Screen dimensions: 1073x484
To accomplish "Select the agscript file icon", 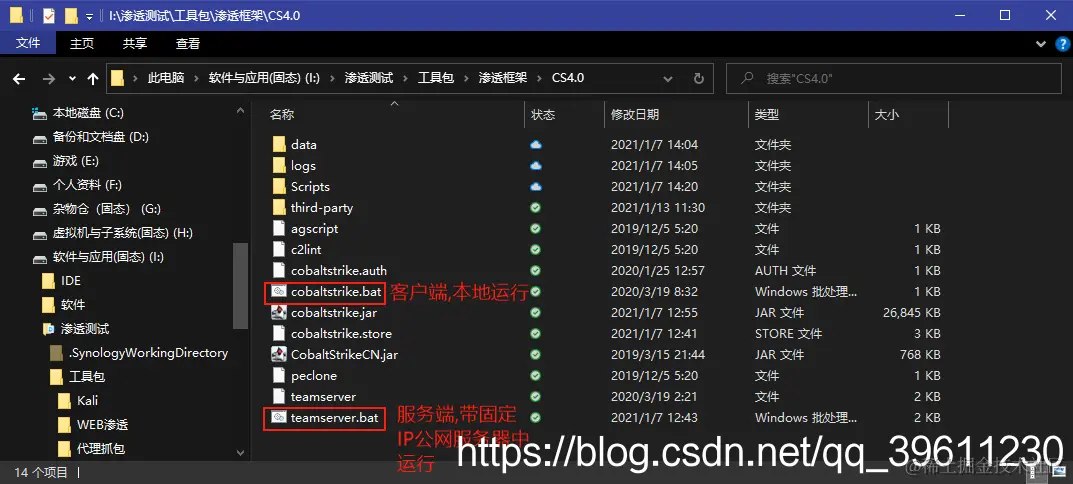I will point(279,229).
